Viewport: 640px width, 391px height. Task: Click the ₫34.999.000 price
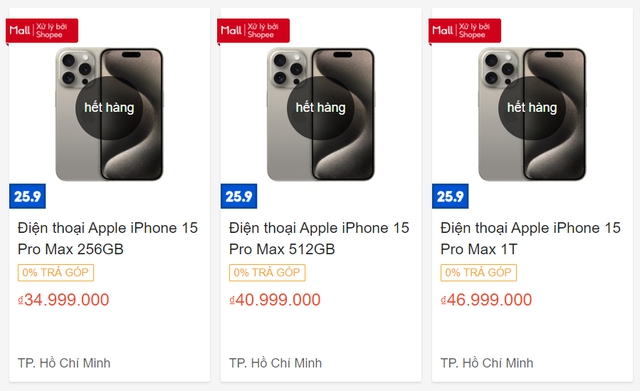(63, 300)
